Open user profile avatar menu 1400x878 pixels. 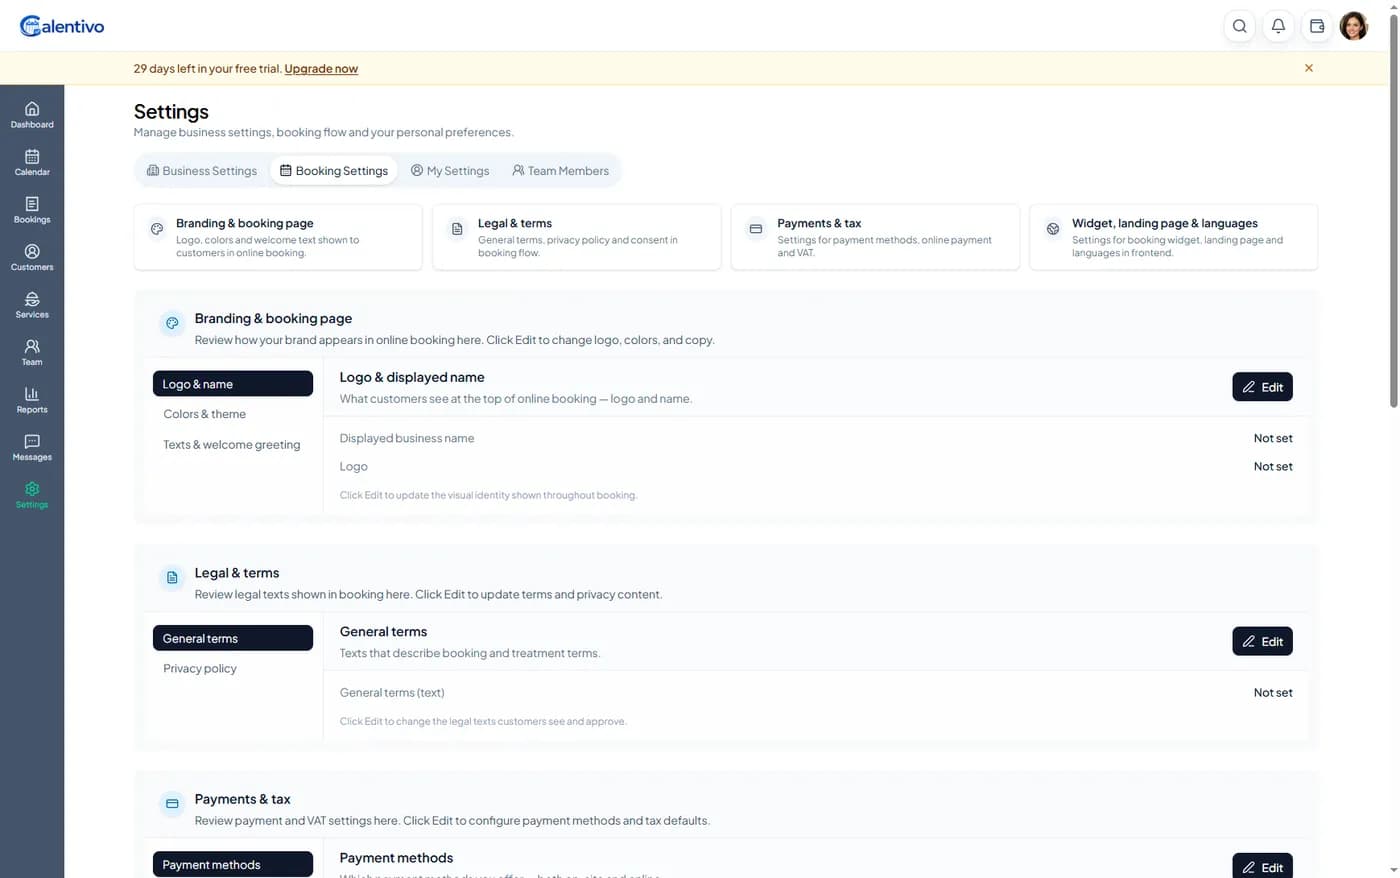tap(1353, 26)
